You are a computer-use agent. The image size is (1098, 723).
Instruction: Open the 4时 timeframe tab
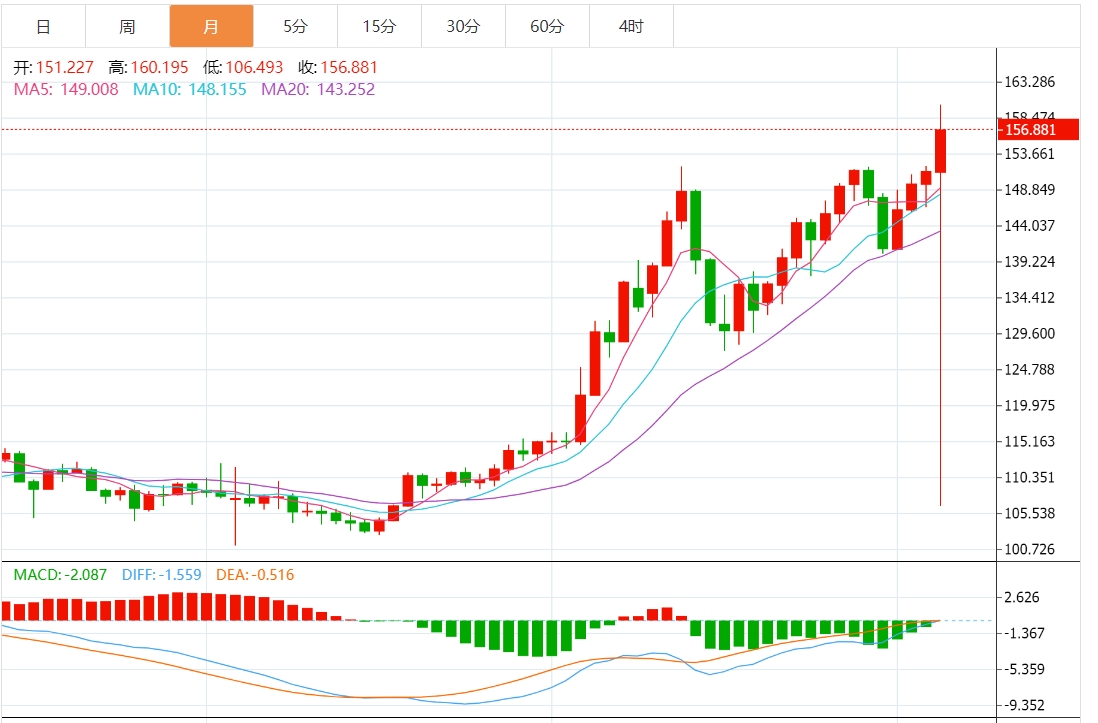pyautogui.click(x=632, y=27)
